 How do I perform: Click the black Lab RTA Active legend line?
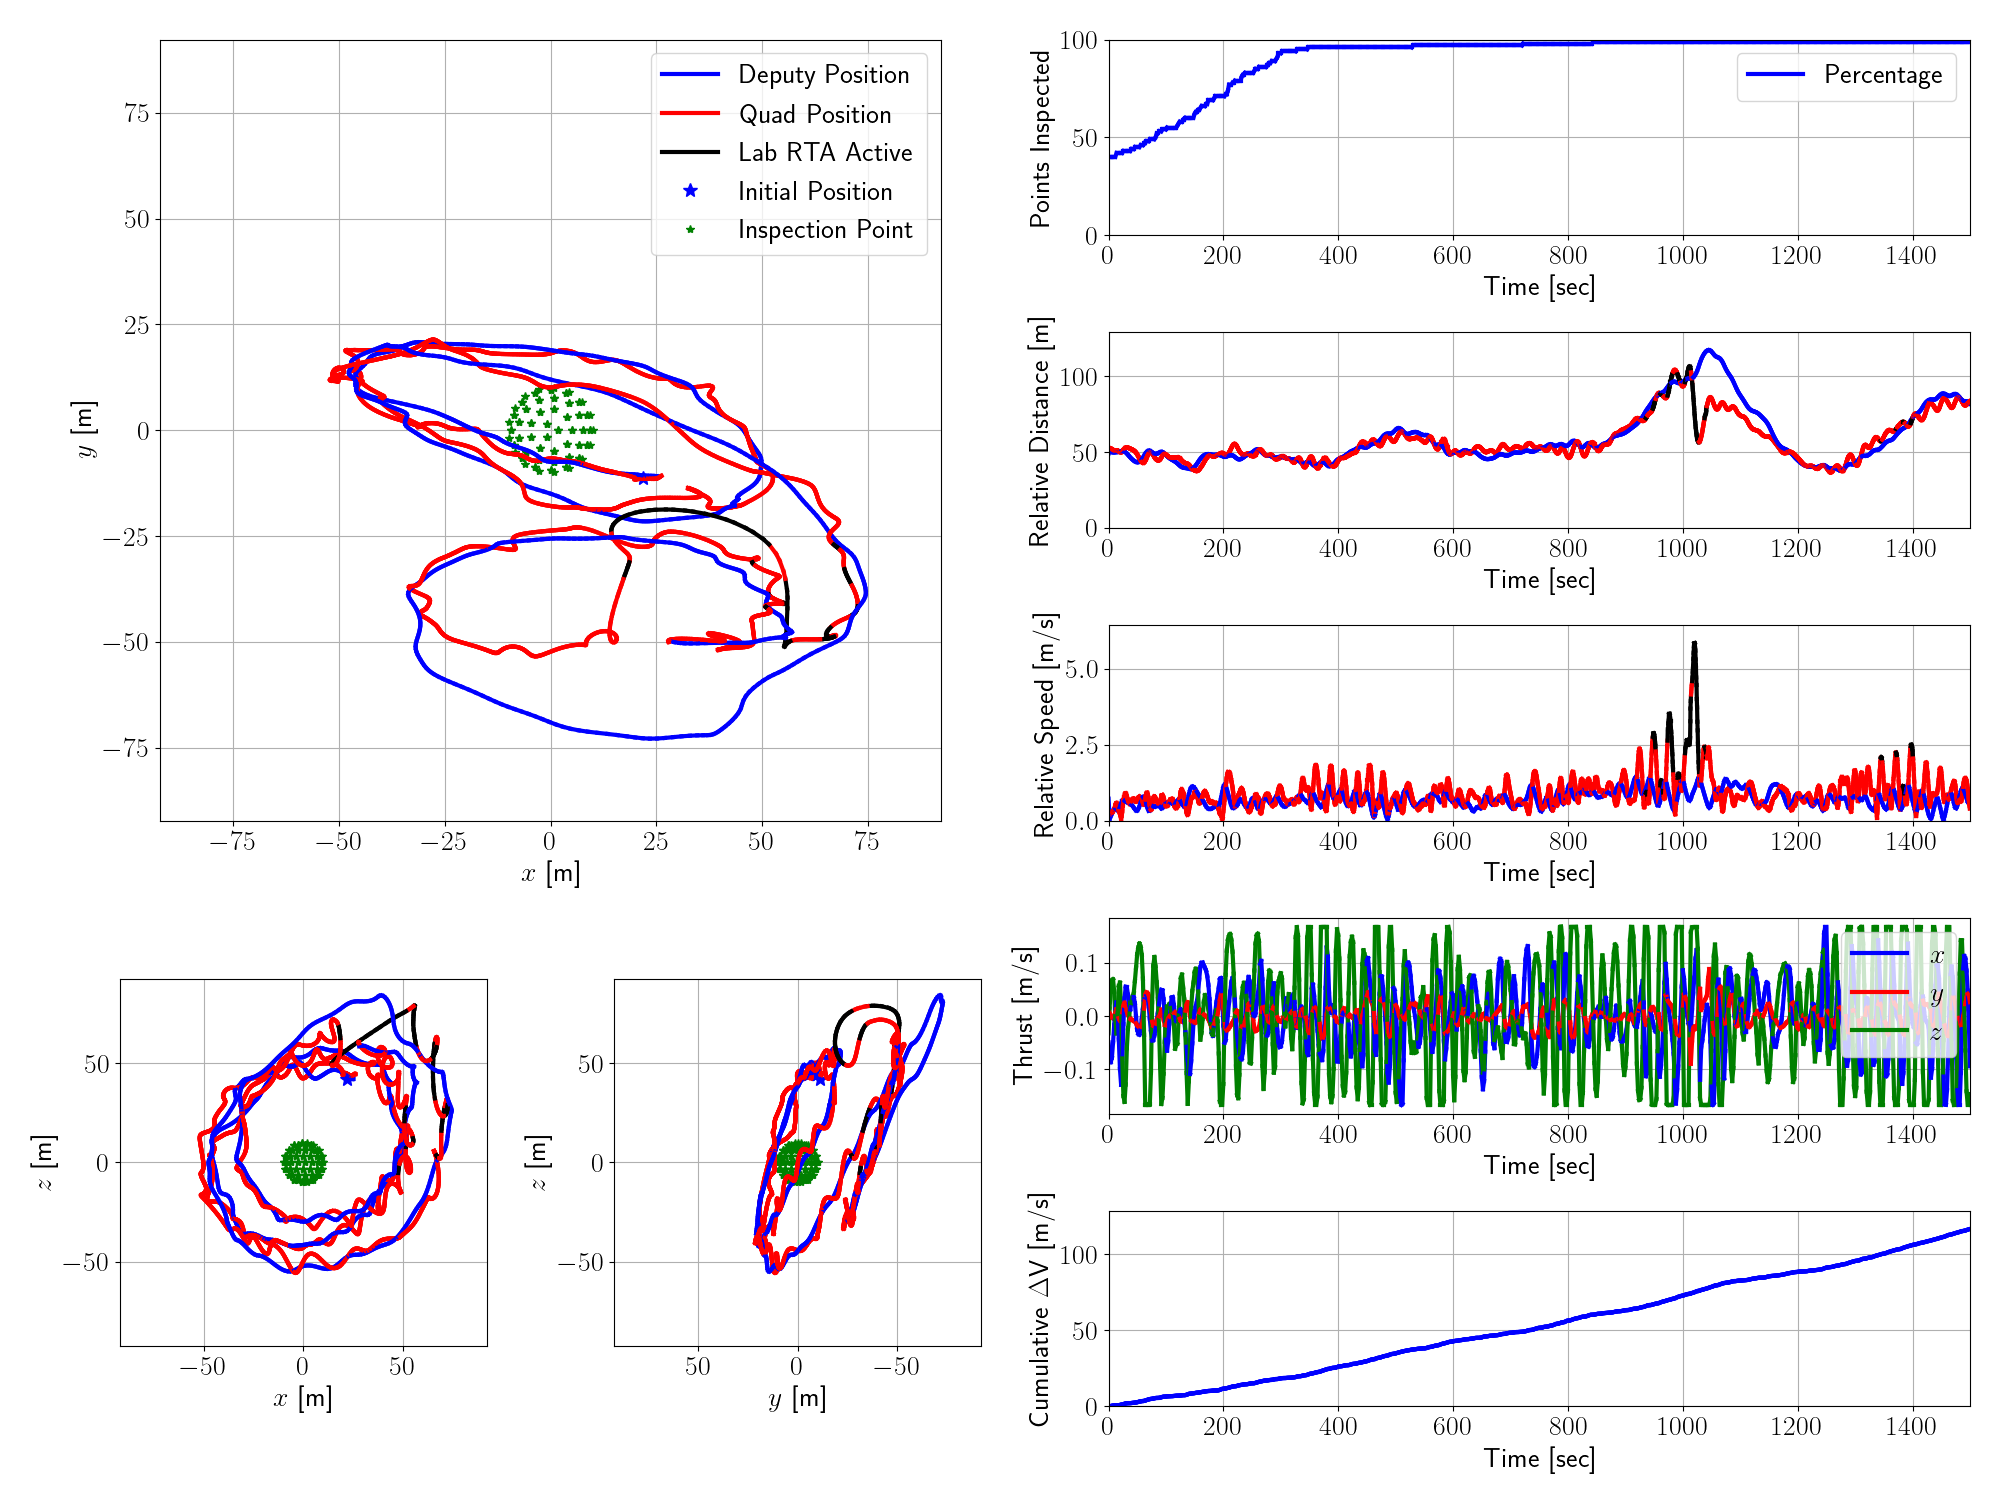click(x=690, y=152)
